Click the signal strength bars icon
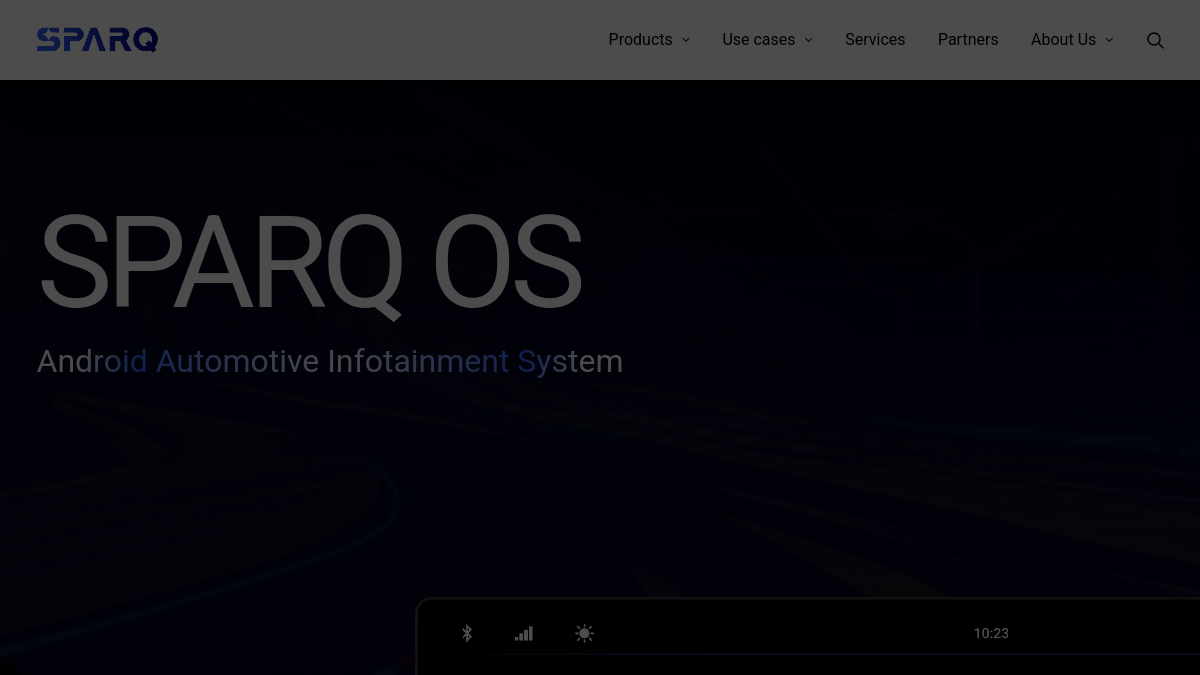Screen dimensions: 1200x675 click(x=524, y=633)
